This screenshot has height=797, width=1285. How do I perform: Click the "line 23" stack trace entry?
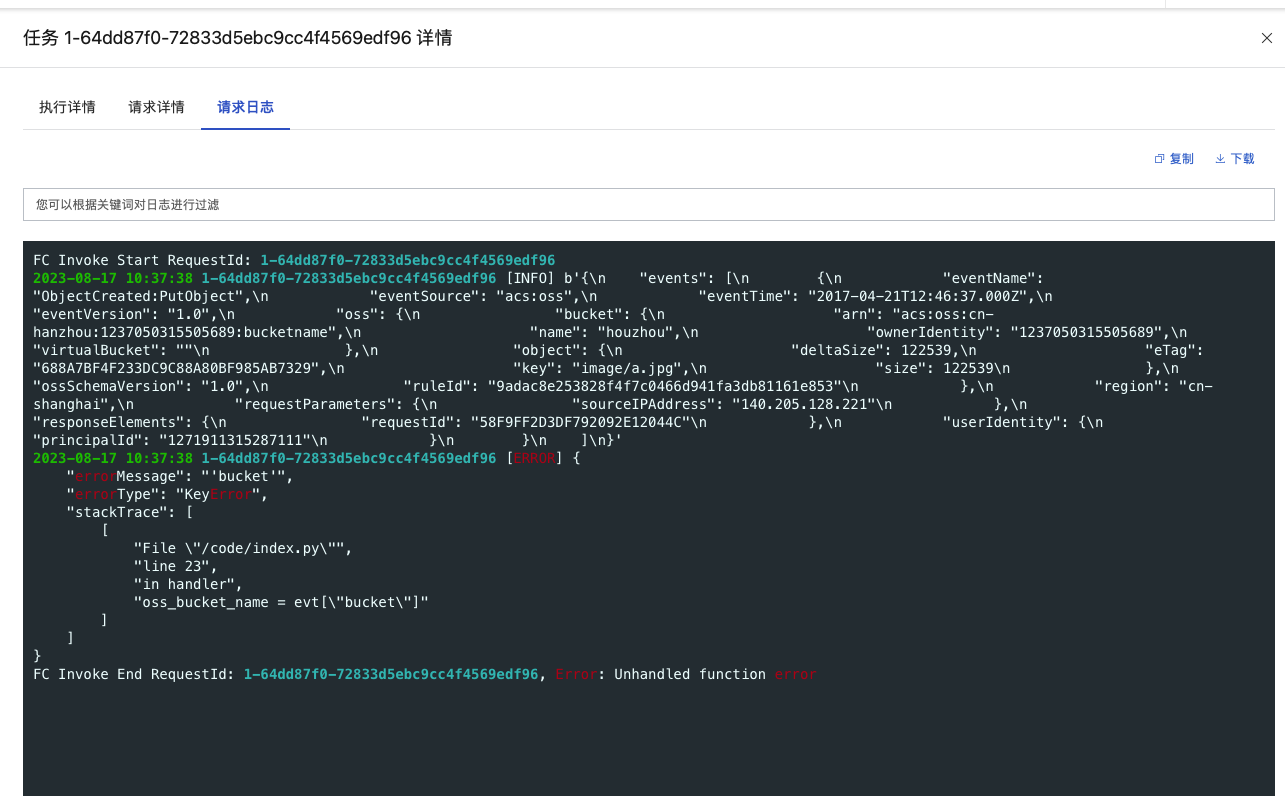[175, 566]
